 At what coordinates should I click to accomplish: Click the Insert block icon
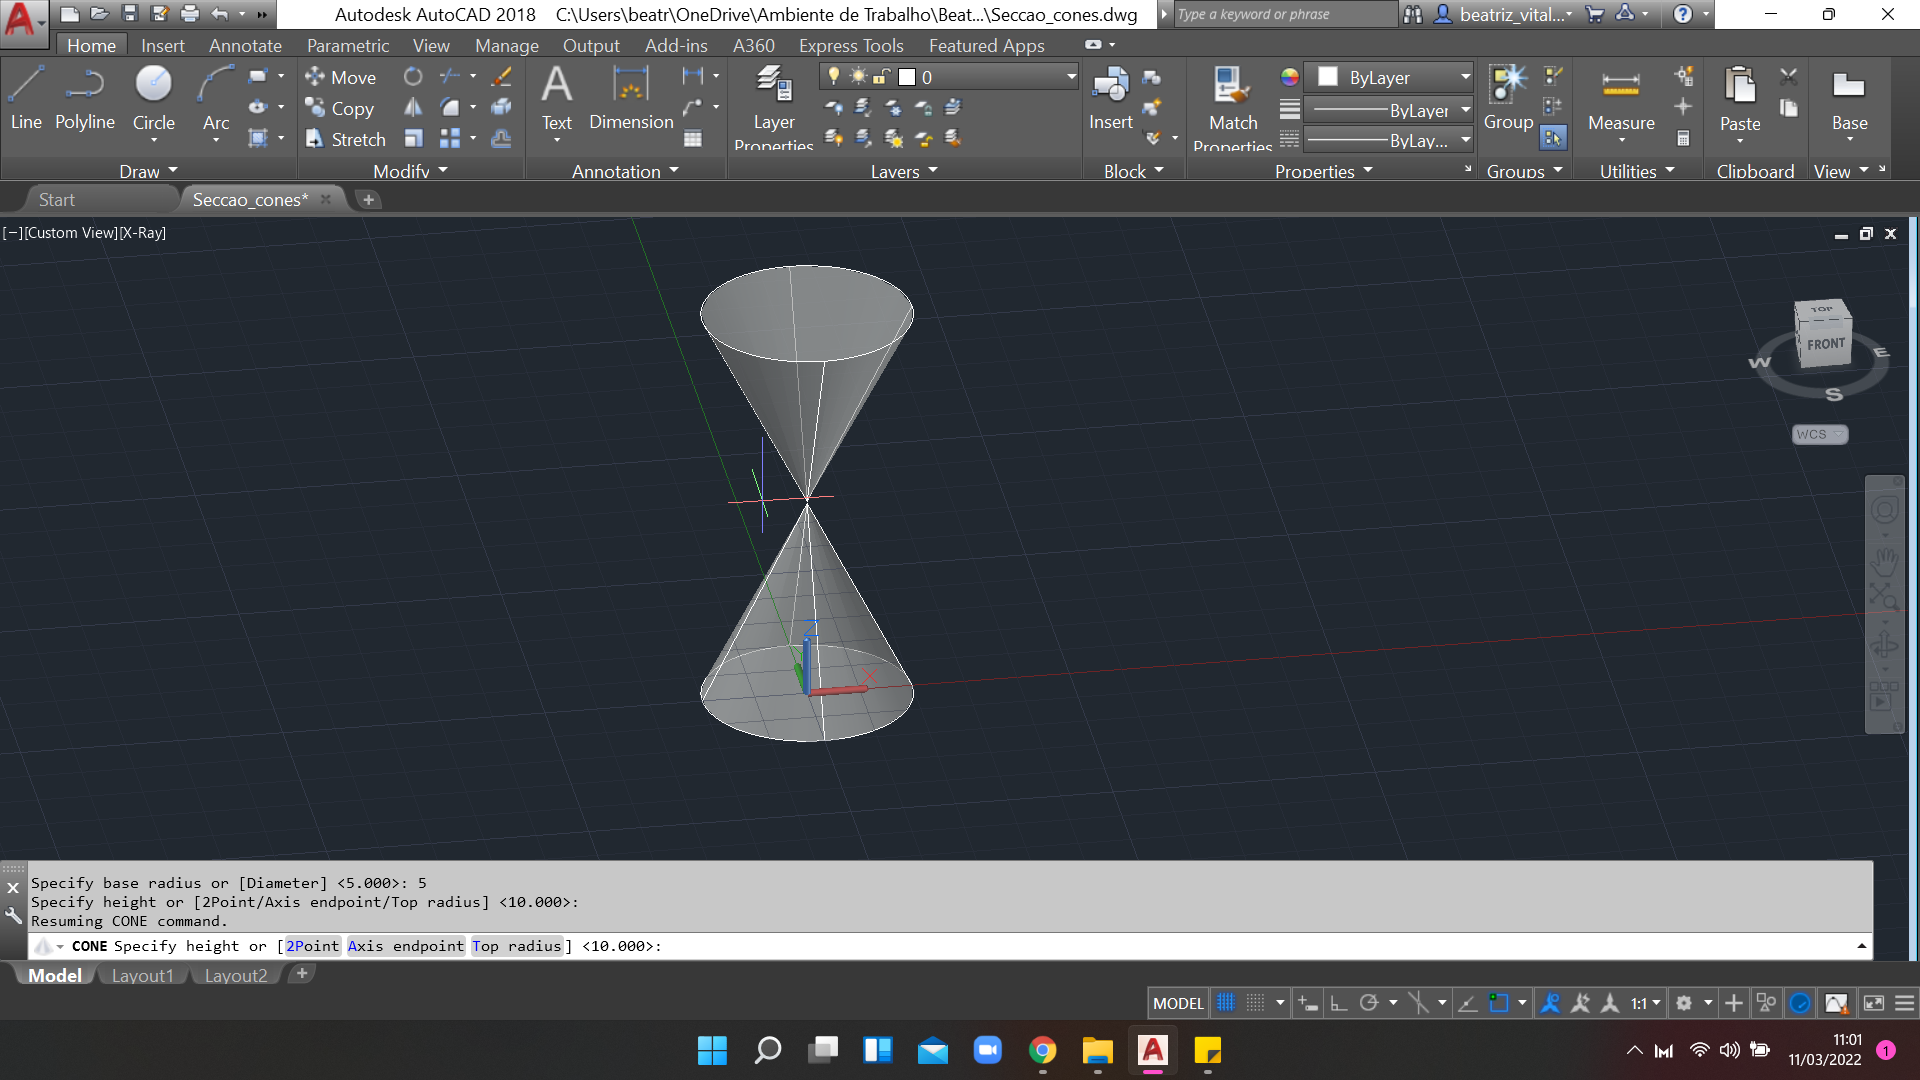coord(1110,97)
